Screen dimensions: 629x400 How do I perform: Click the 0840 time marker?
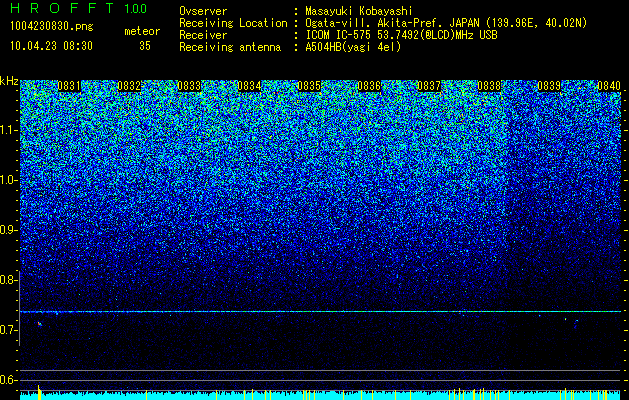pos(609,86)
